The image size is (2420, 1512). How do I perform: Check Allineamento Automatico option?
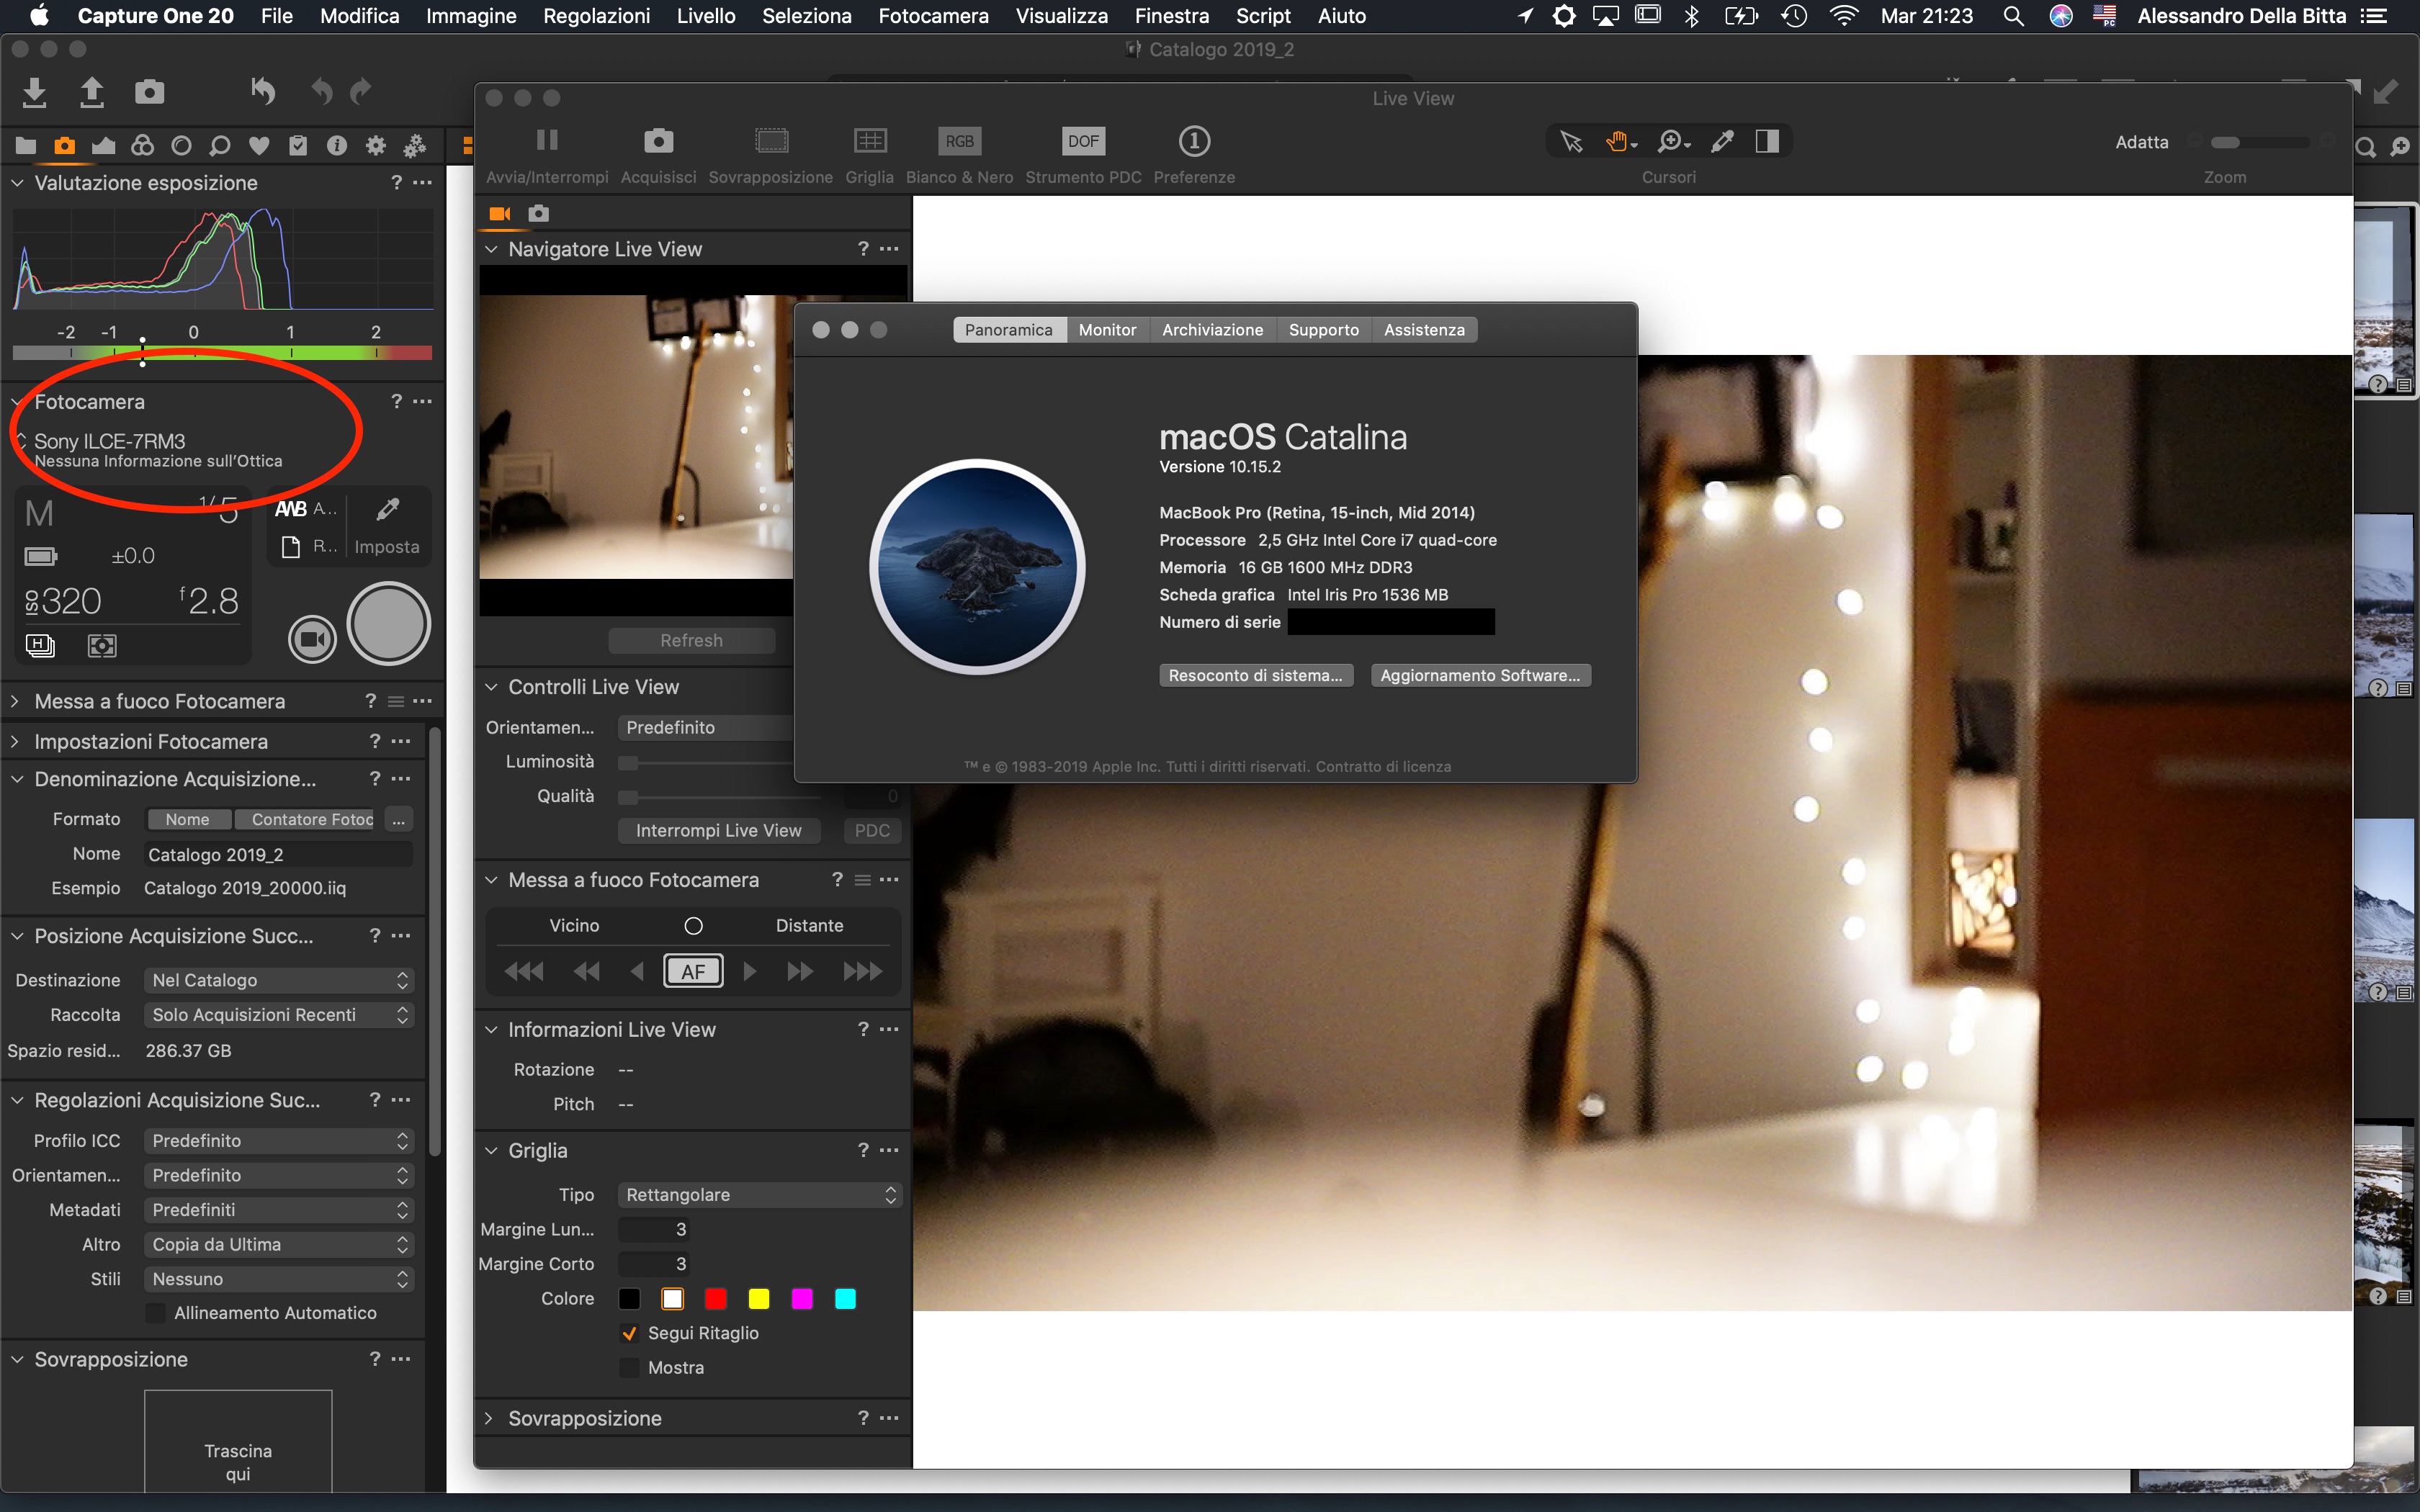pos(156,1313)
